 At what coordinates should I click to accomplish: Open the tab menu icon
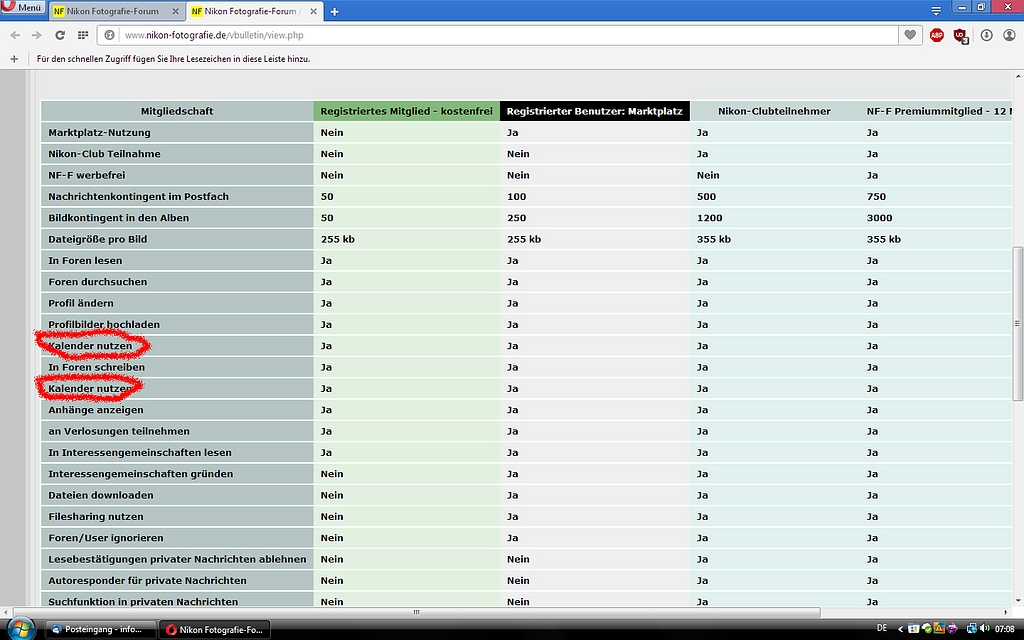[x=936, y=11]
